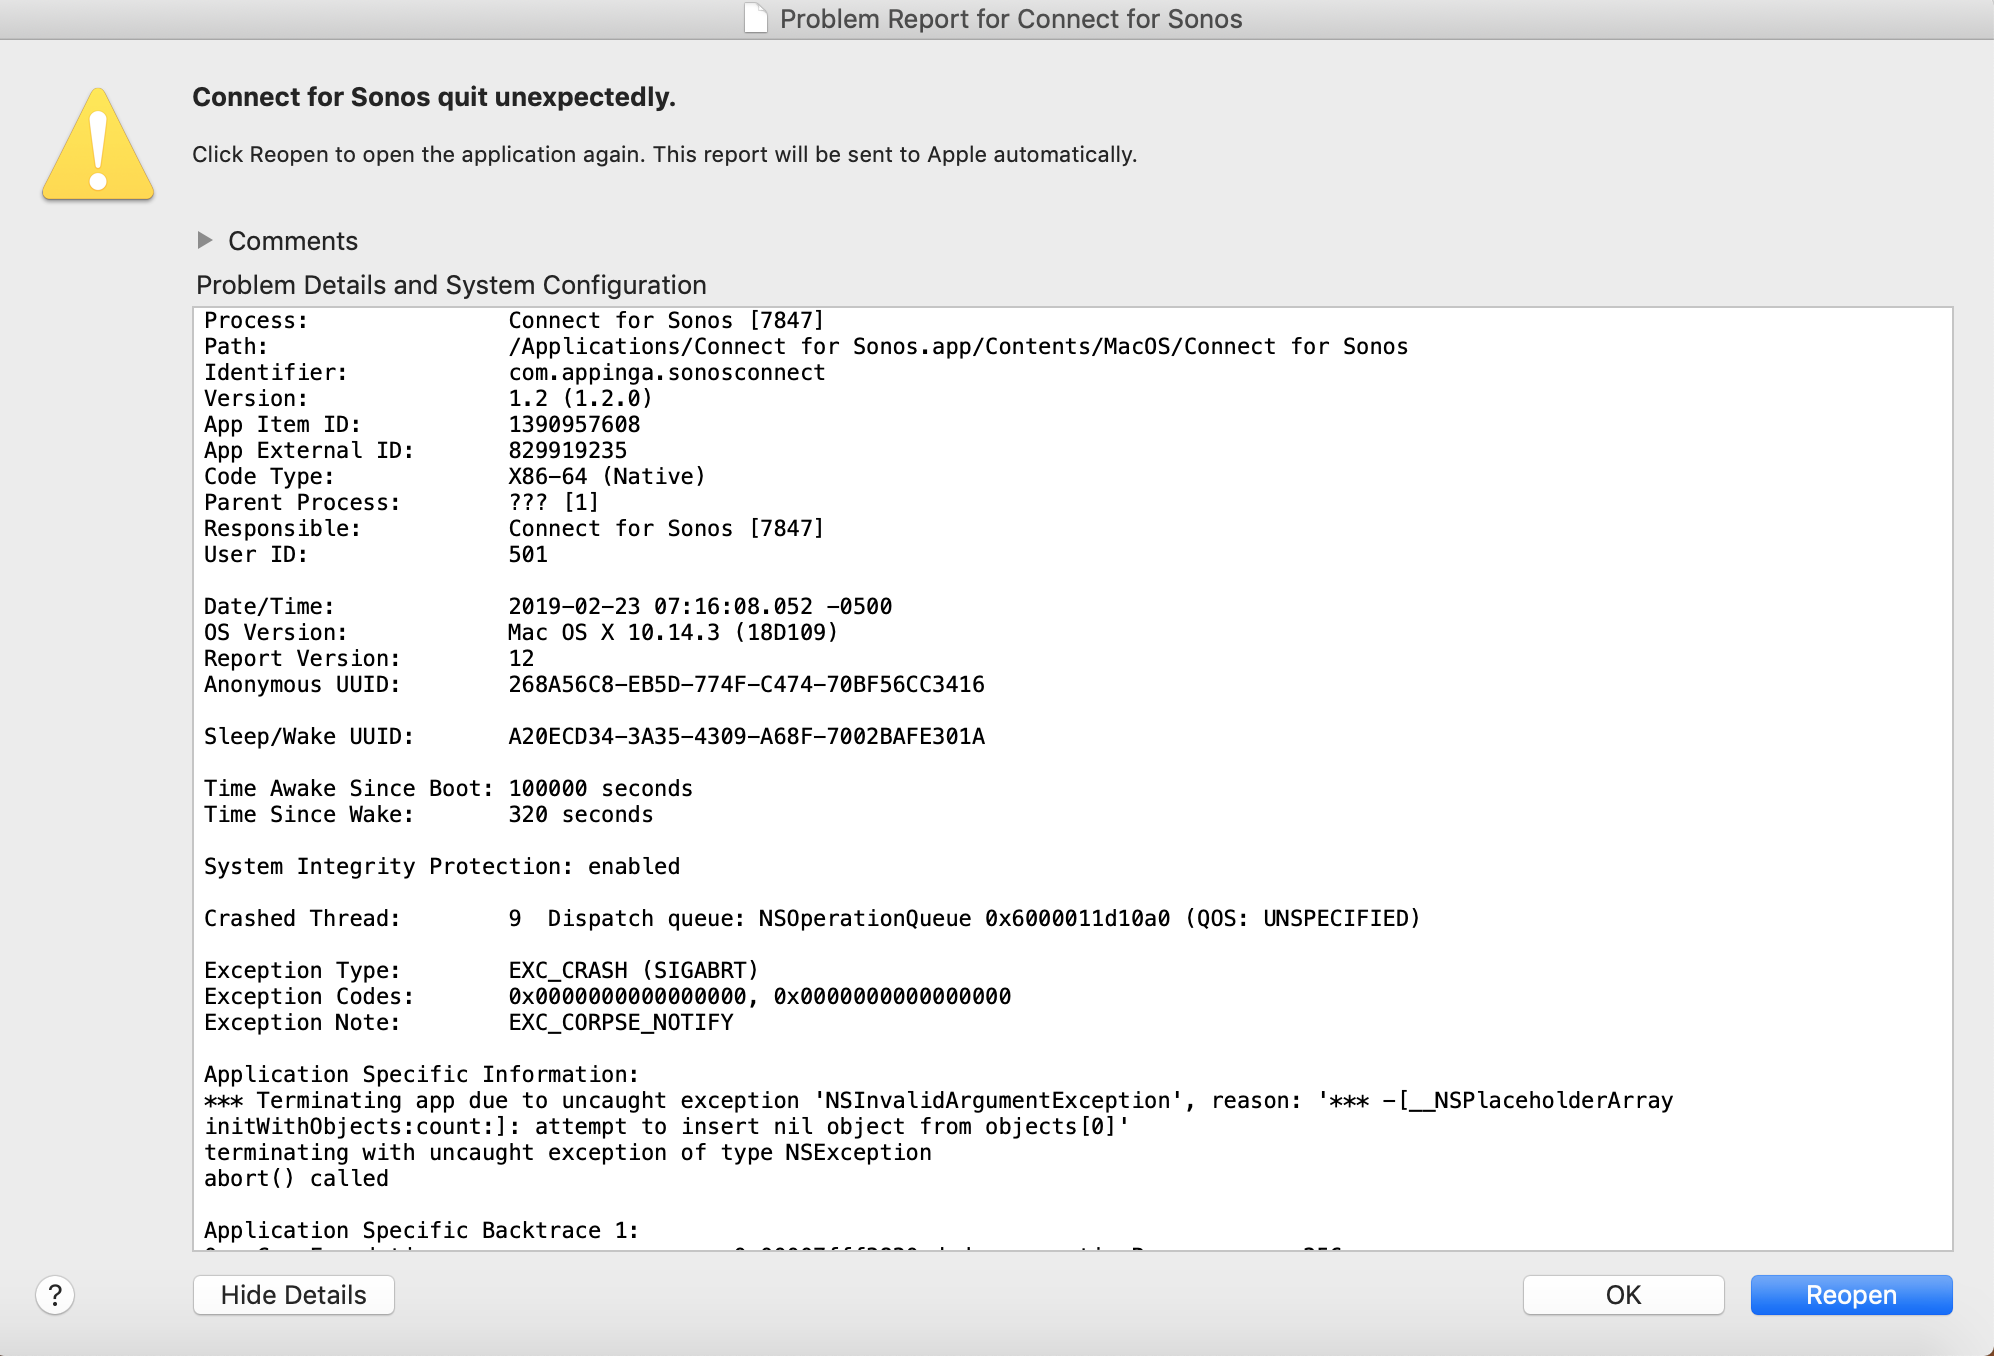Click the User ID value '501'
1994x1356 pixels.
coord(528,554)
